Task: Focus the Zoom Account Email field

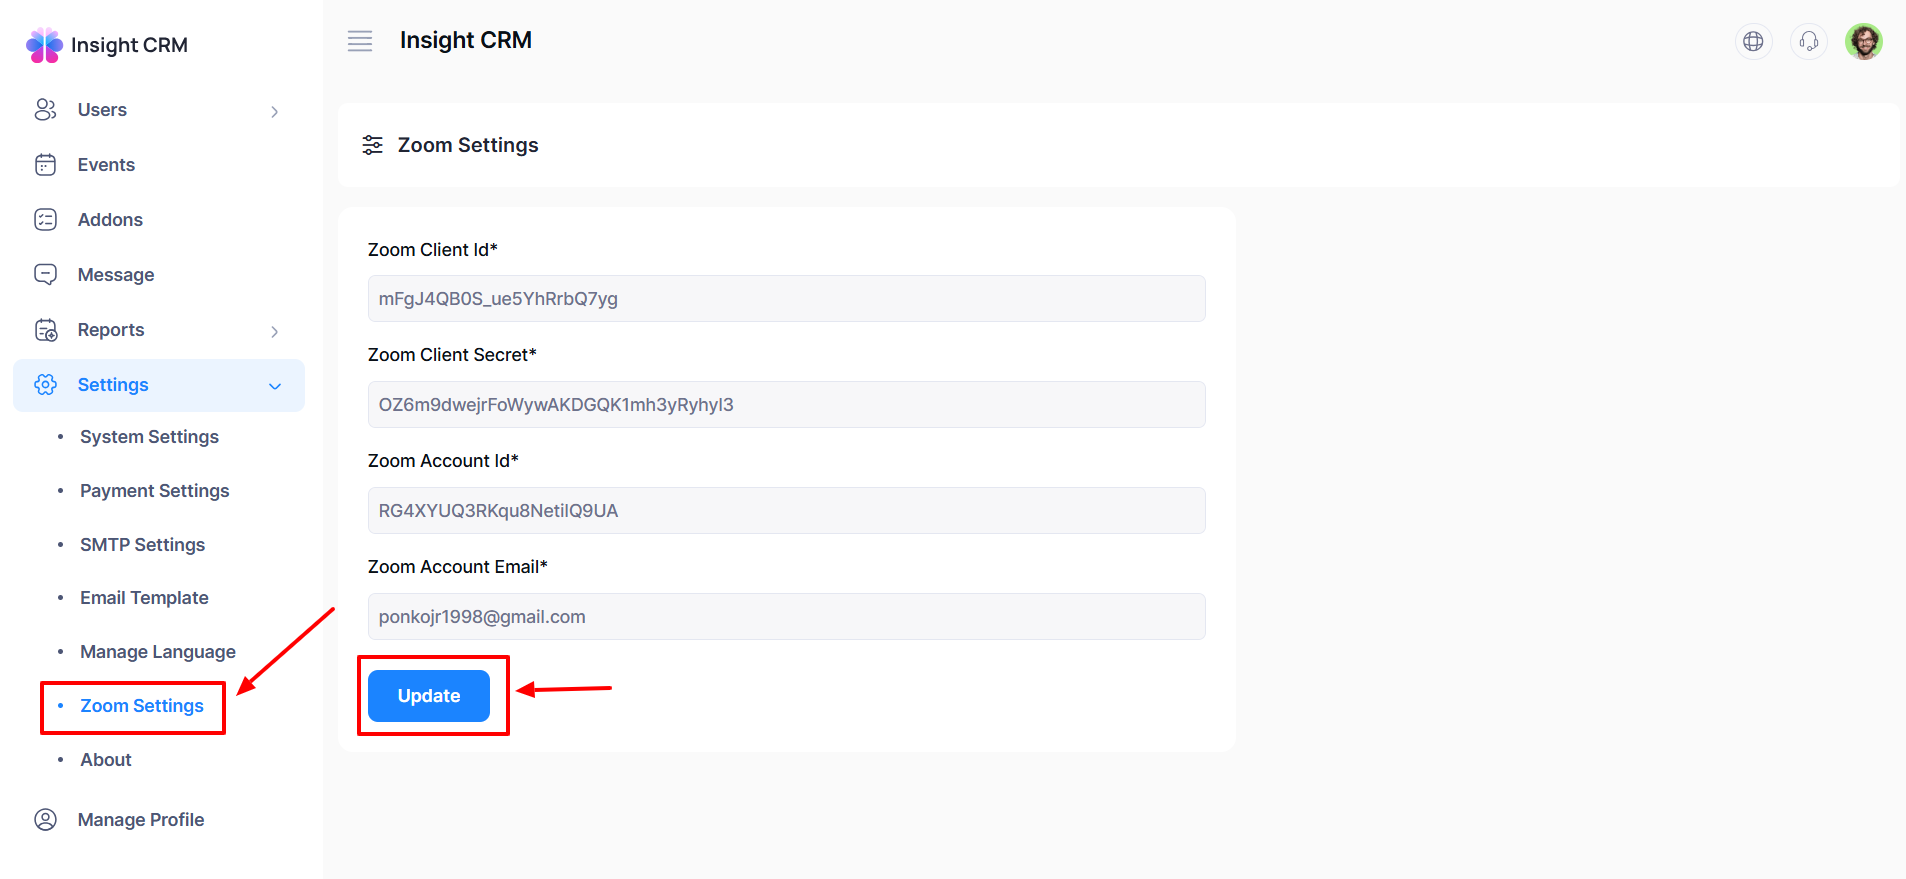Action: [x=786, y=617]
